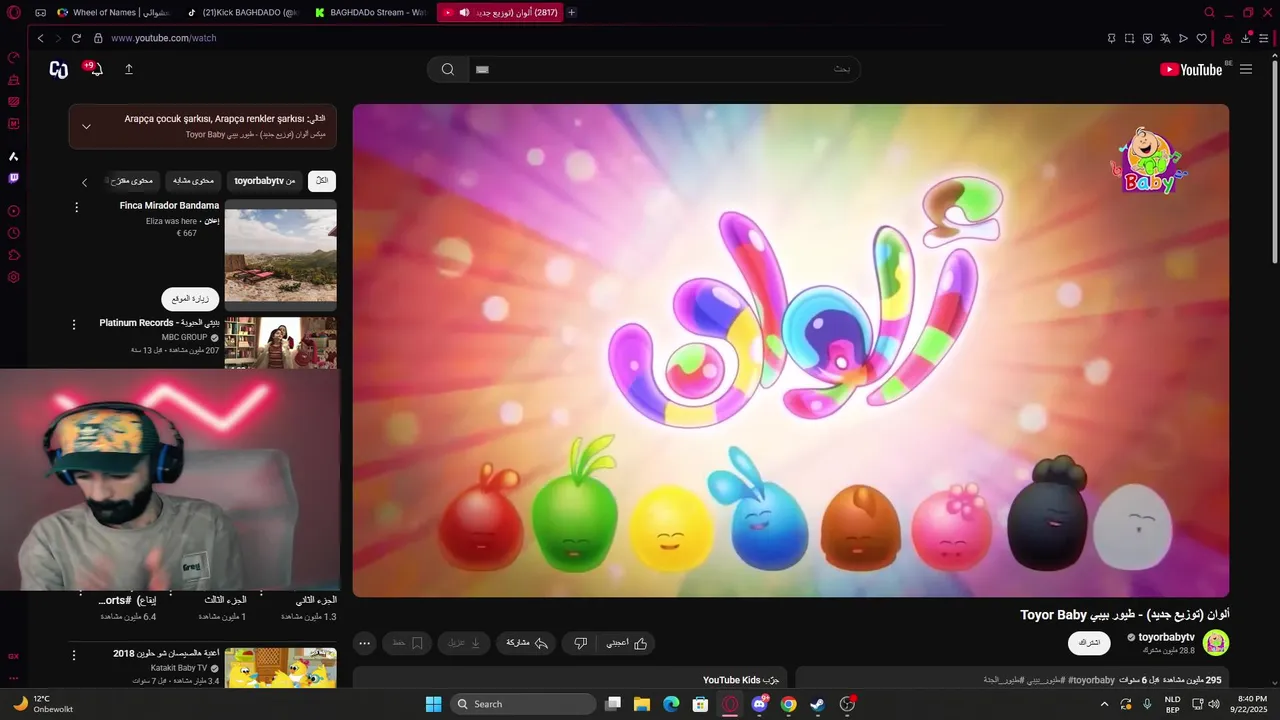The width and height of the screenshot is (1280, 720).
Task: Switch to the Wheel of Names tab
Action: [x=113, y=13]
